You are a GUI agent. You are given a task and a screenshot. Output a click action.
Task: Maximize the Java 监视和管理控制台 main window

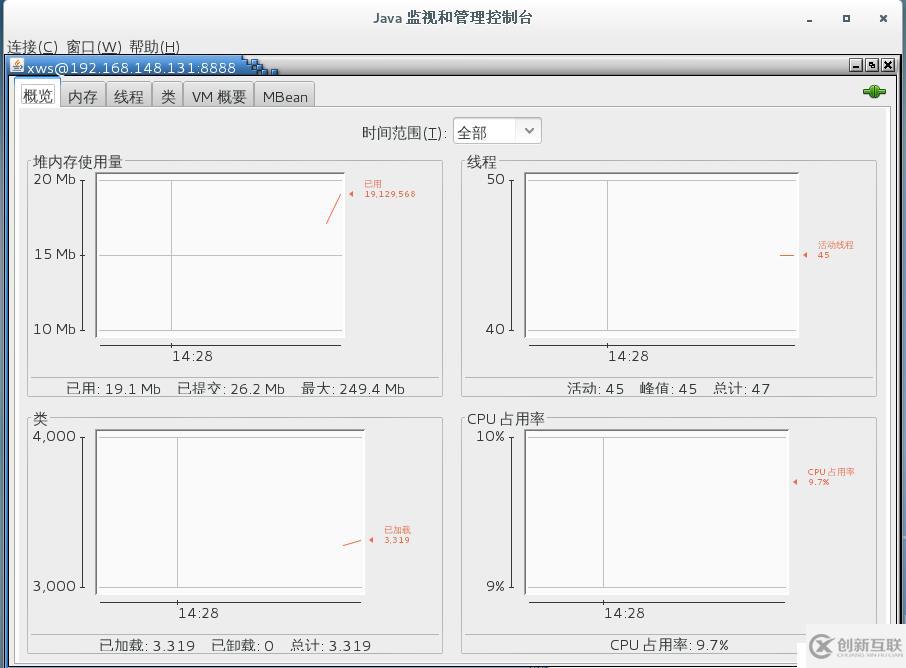click(846, 18)
